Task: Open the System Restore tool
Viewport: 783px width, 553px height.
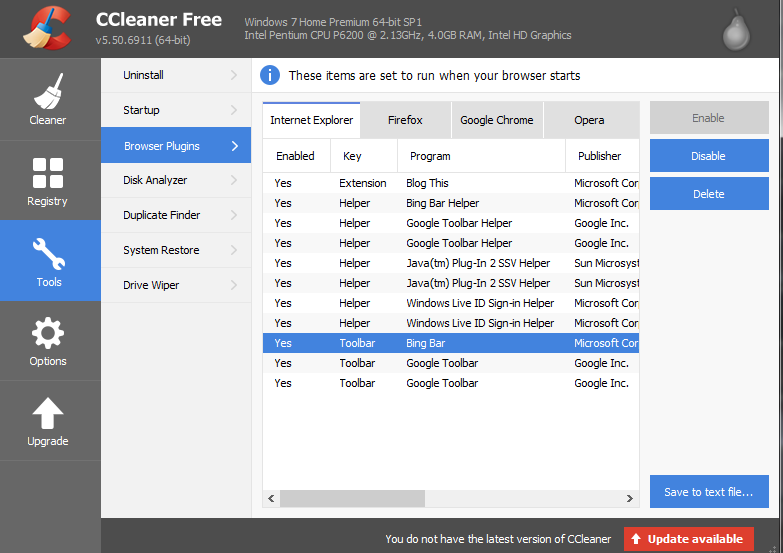Action: [x=176, y=250]
